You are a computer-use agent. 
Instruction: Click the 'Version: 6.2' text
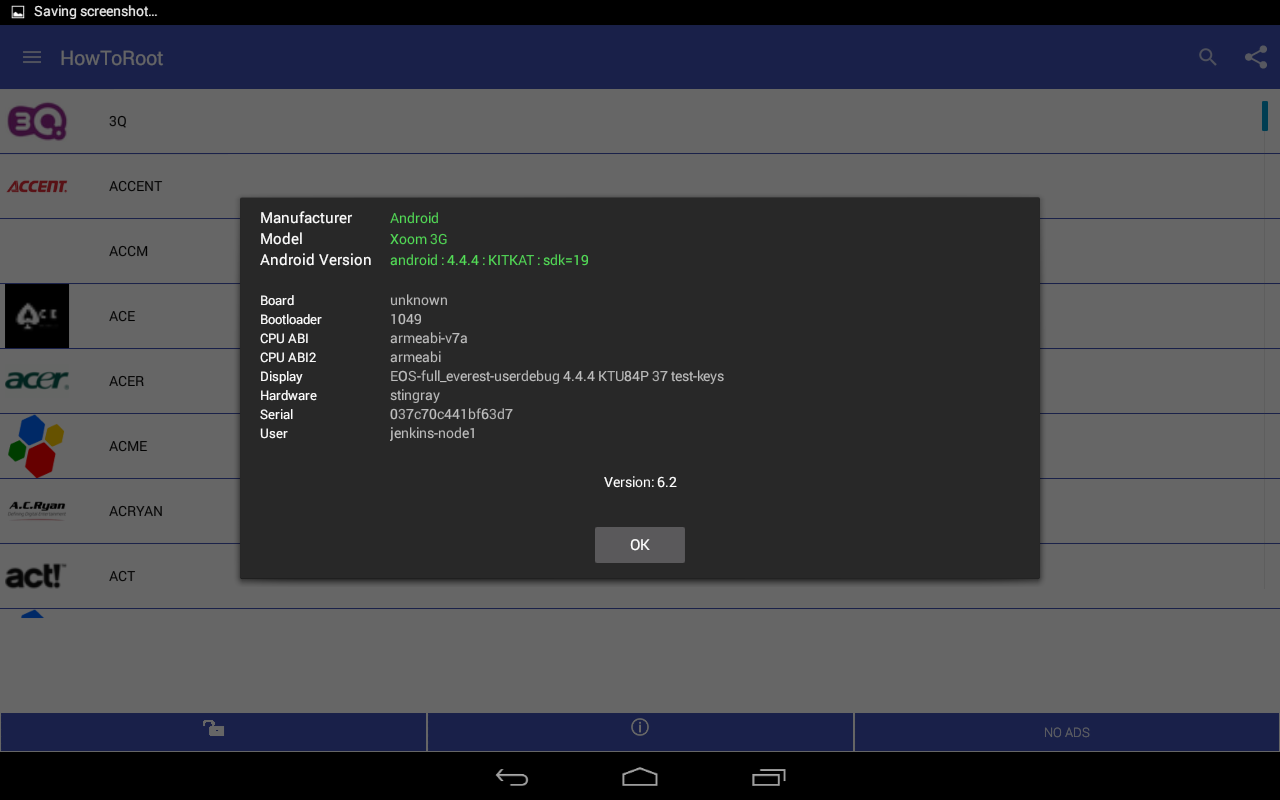pos(640,482)
